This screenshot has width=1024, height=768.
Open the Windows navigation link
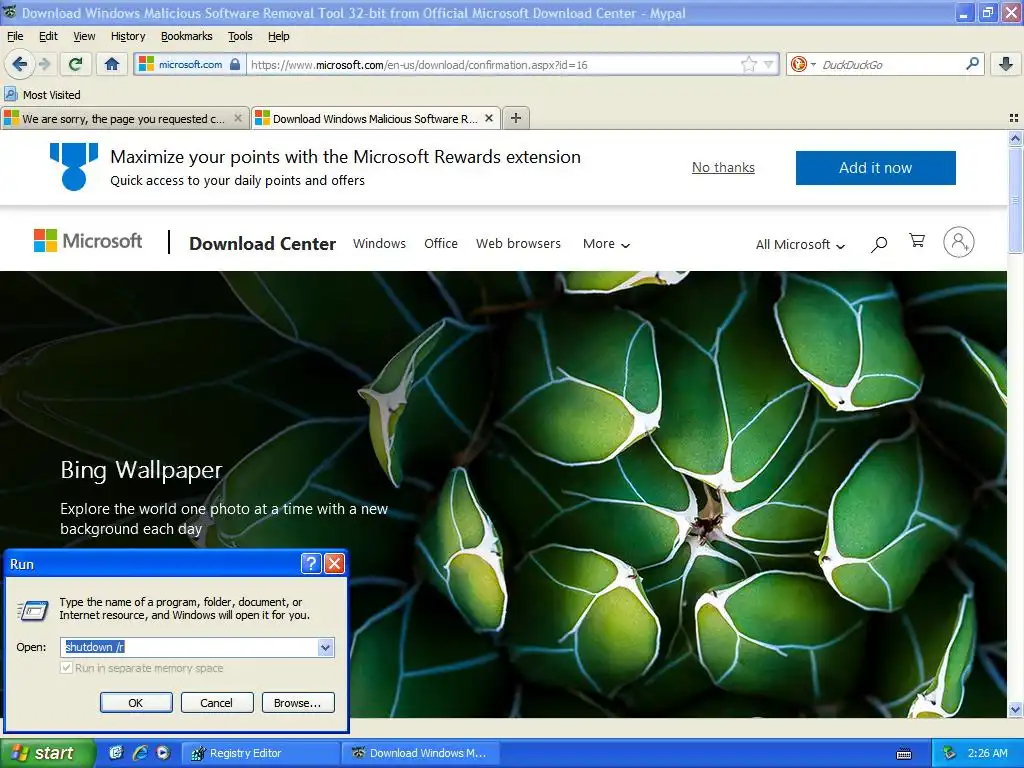379,243
